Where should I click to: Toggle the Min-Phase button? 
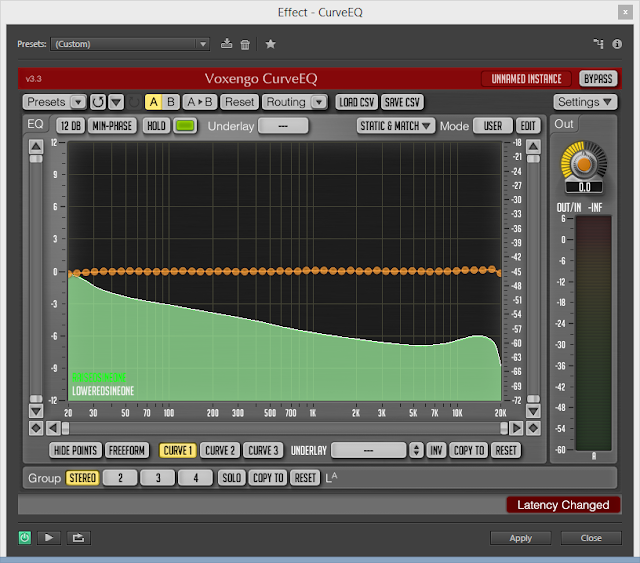pyautogui.click(x=112, y=126)
